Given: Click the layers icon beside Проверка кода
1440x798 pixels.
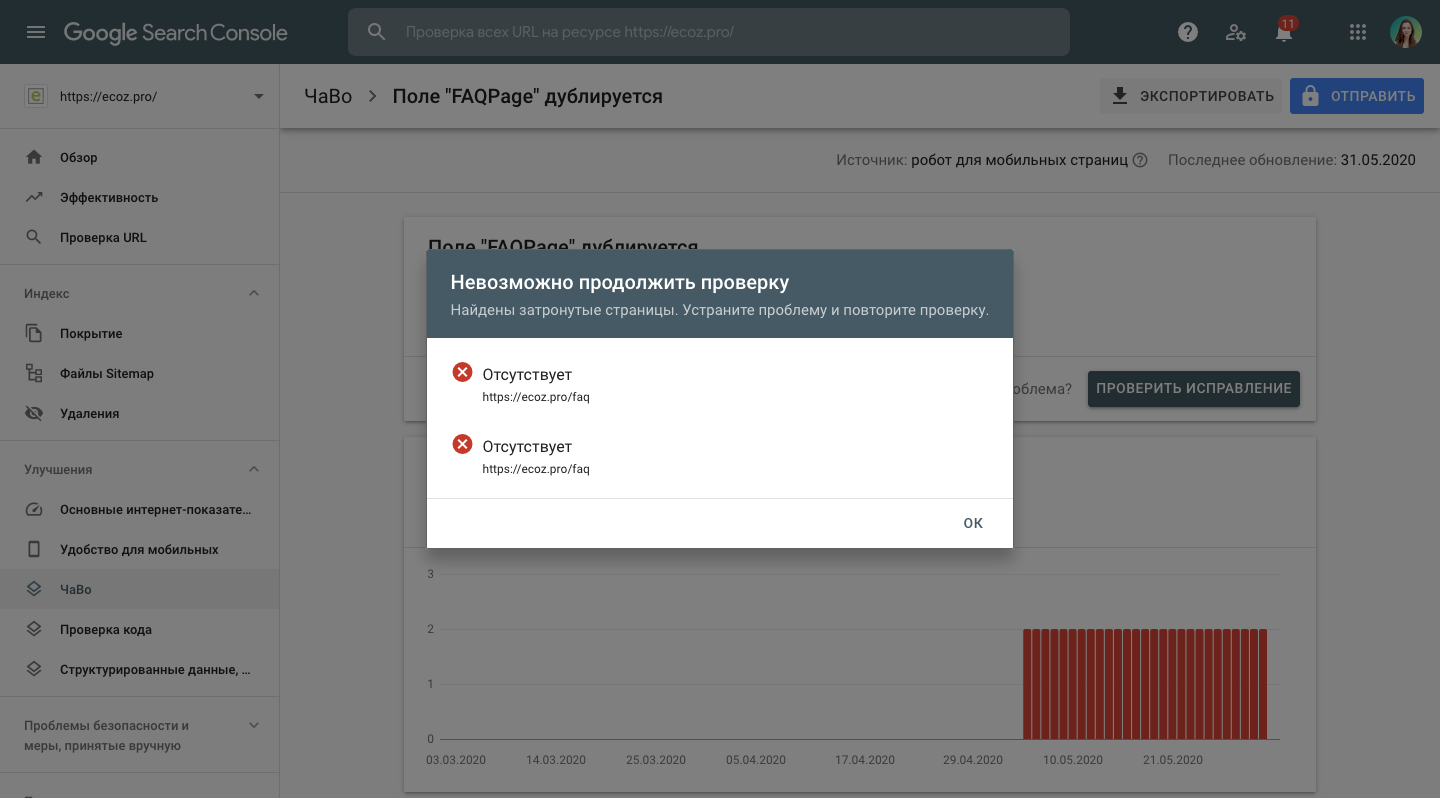Looking at the screenshot, I should [x=34, y=629].
